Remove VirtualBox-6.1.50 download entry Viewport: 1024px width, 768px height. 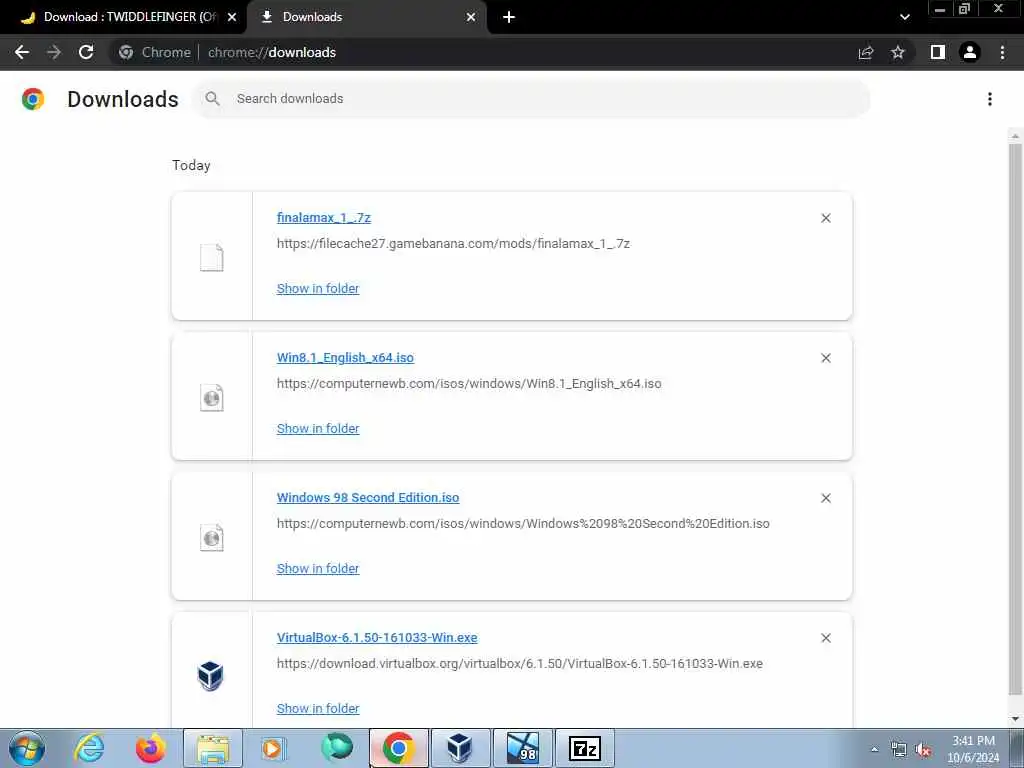826,638
